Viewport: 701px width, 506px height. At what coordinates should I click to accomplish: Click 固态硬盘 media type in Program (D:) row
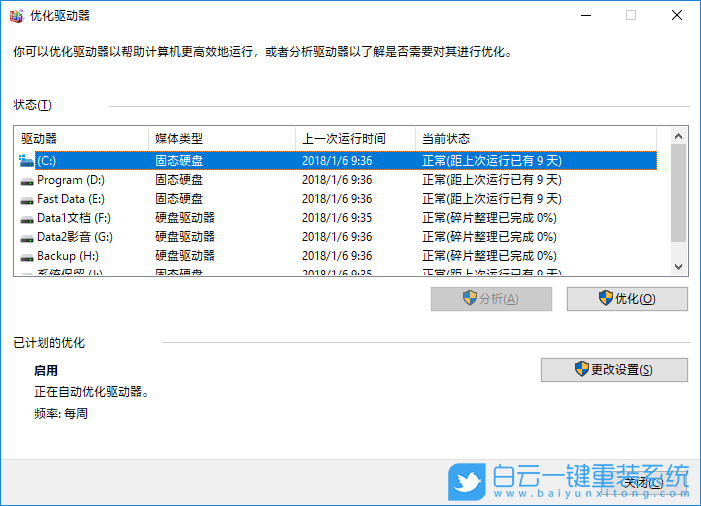179,180
